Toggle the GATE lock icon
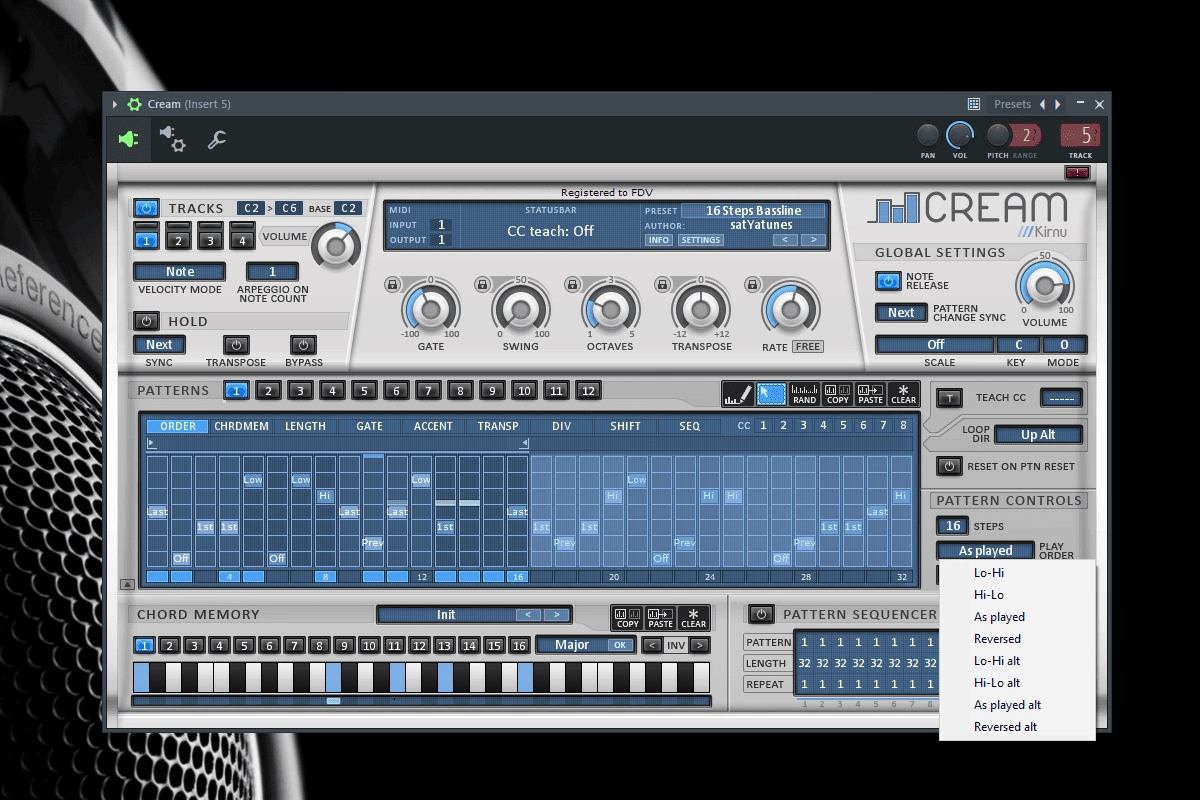This screenshot has width=1200, height=800. coord(392,285)
